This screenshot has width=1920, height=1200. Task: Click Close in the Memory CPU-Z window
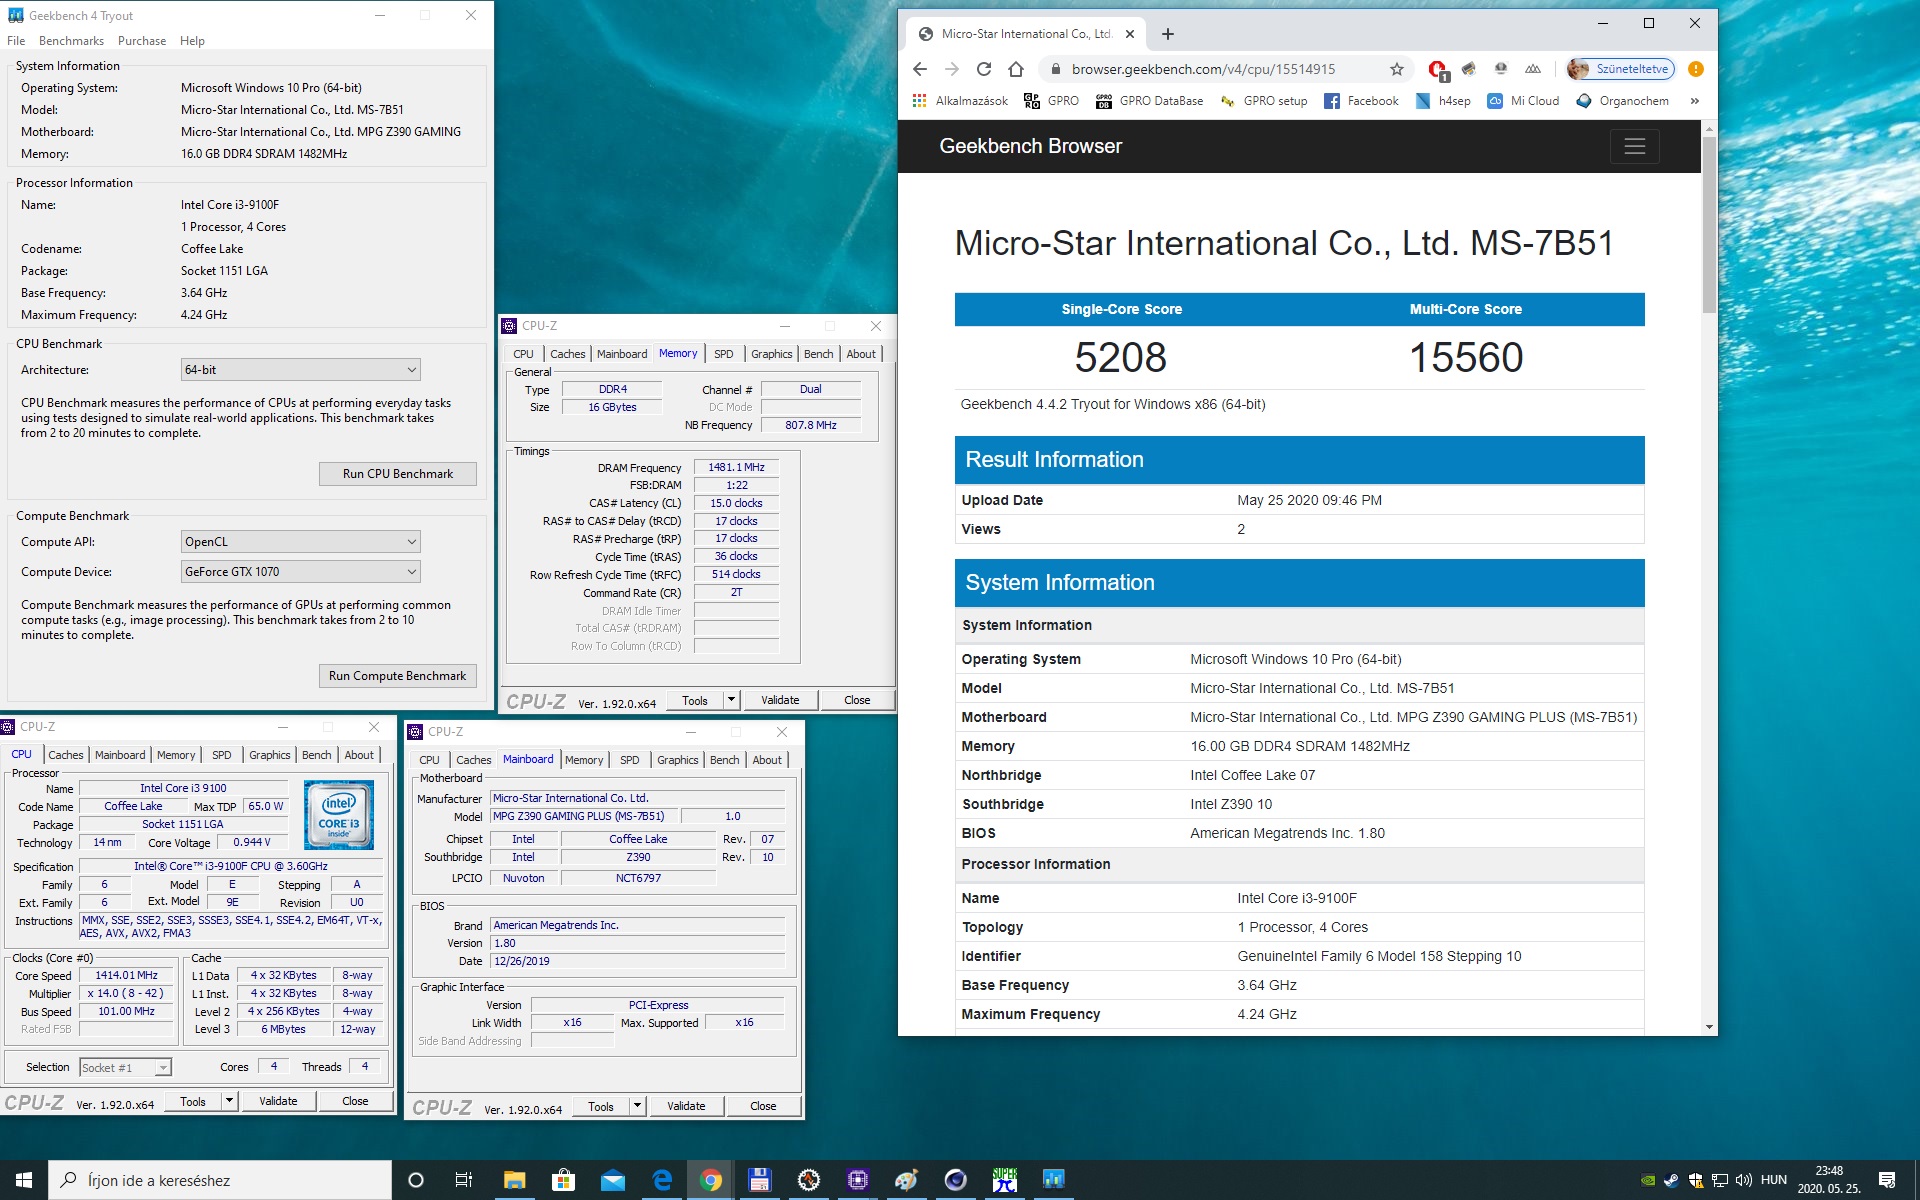(857, 700)
